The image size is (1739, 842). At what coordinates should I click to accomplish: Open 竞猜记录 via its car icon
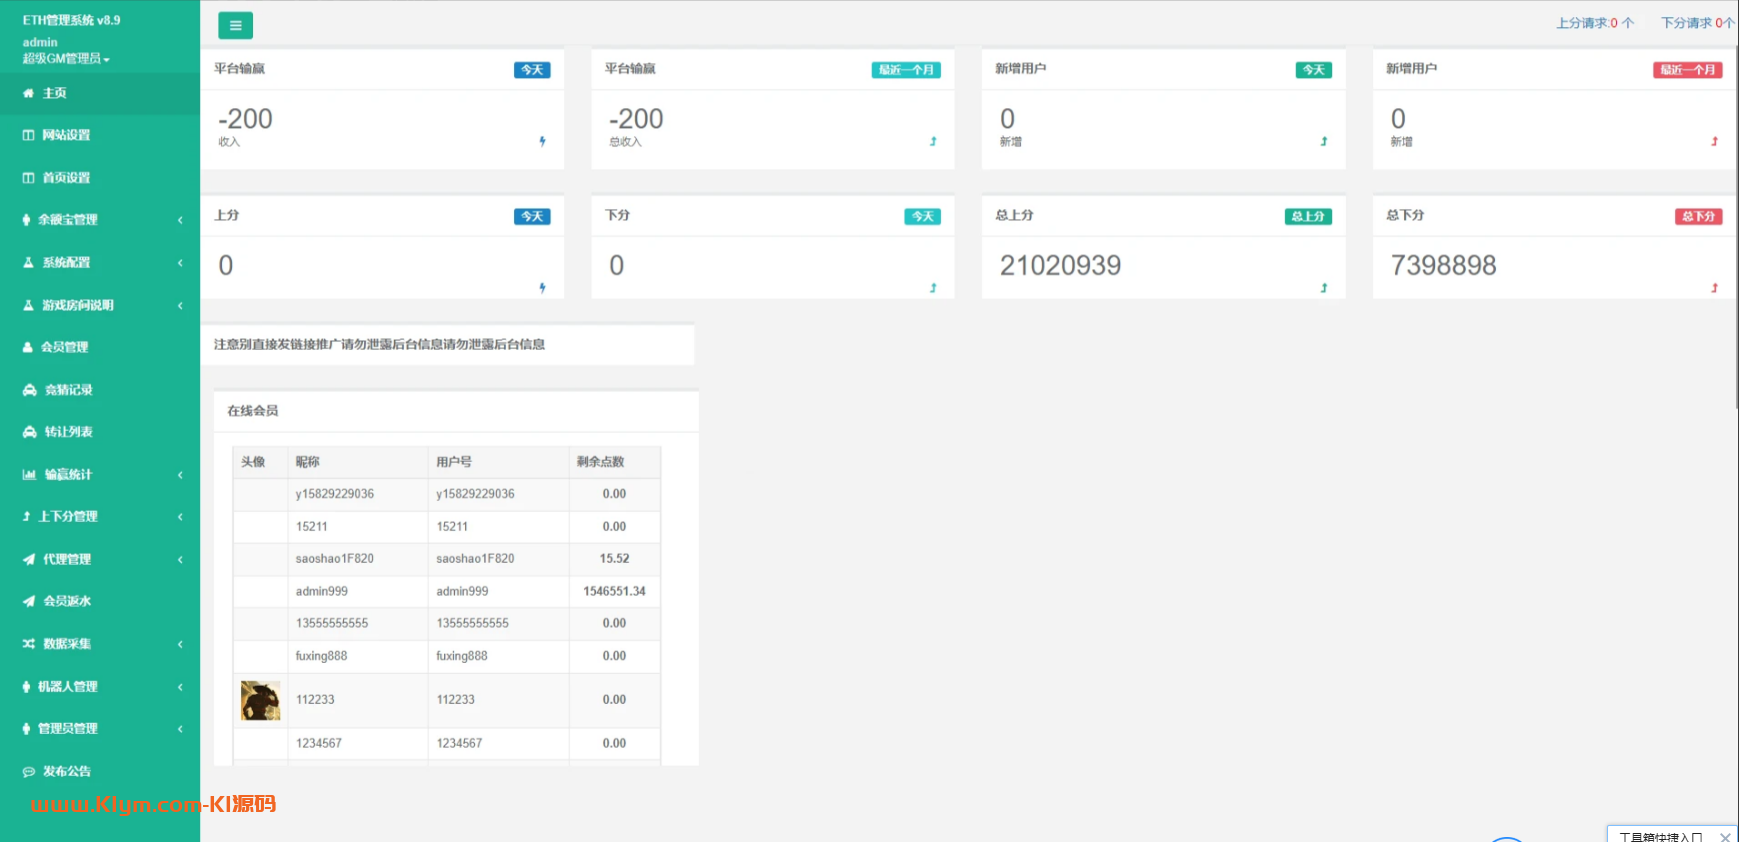30,390
